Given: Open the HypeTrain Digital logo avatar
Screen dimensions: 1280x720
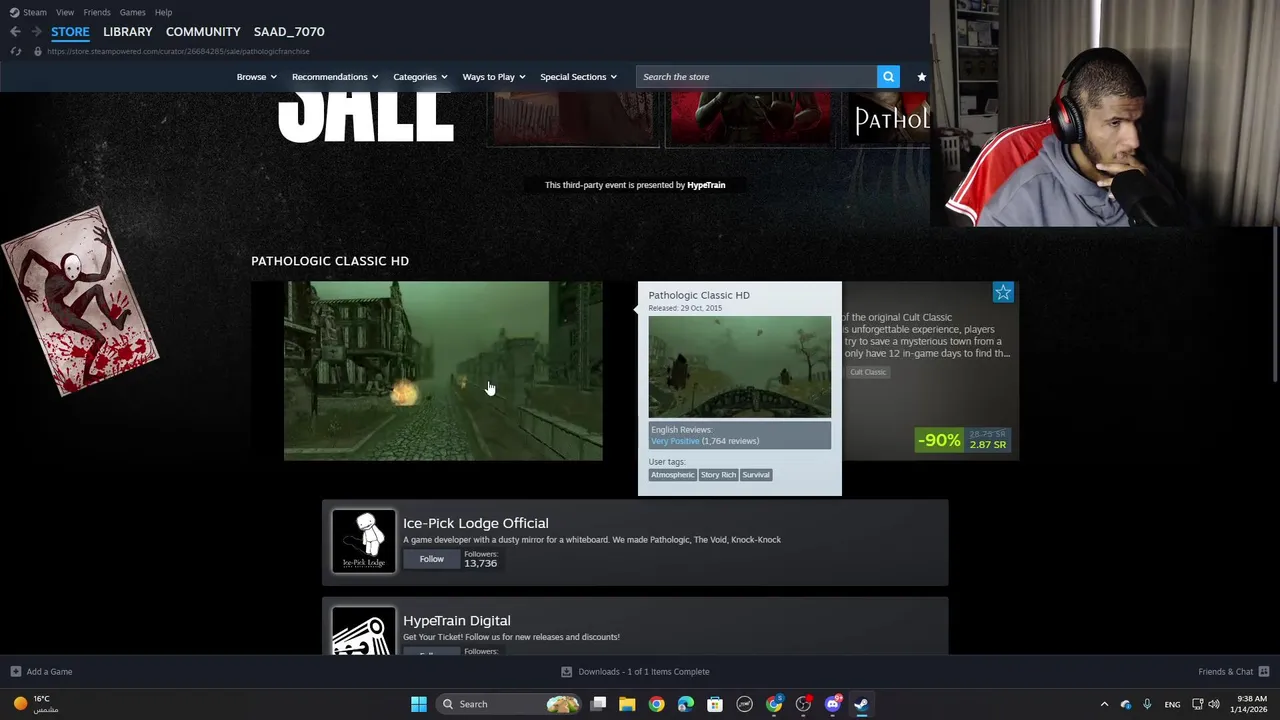Looking at the screenshot, I should click(364, 631).
